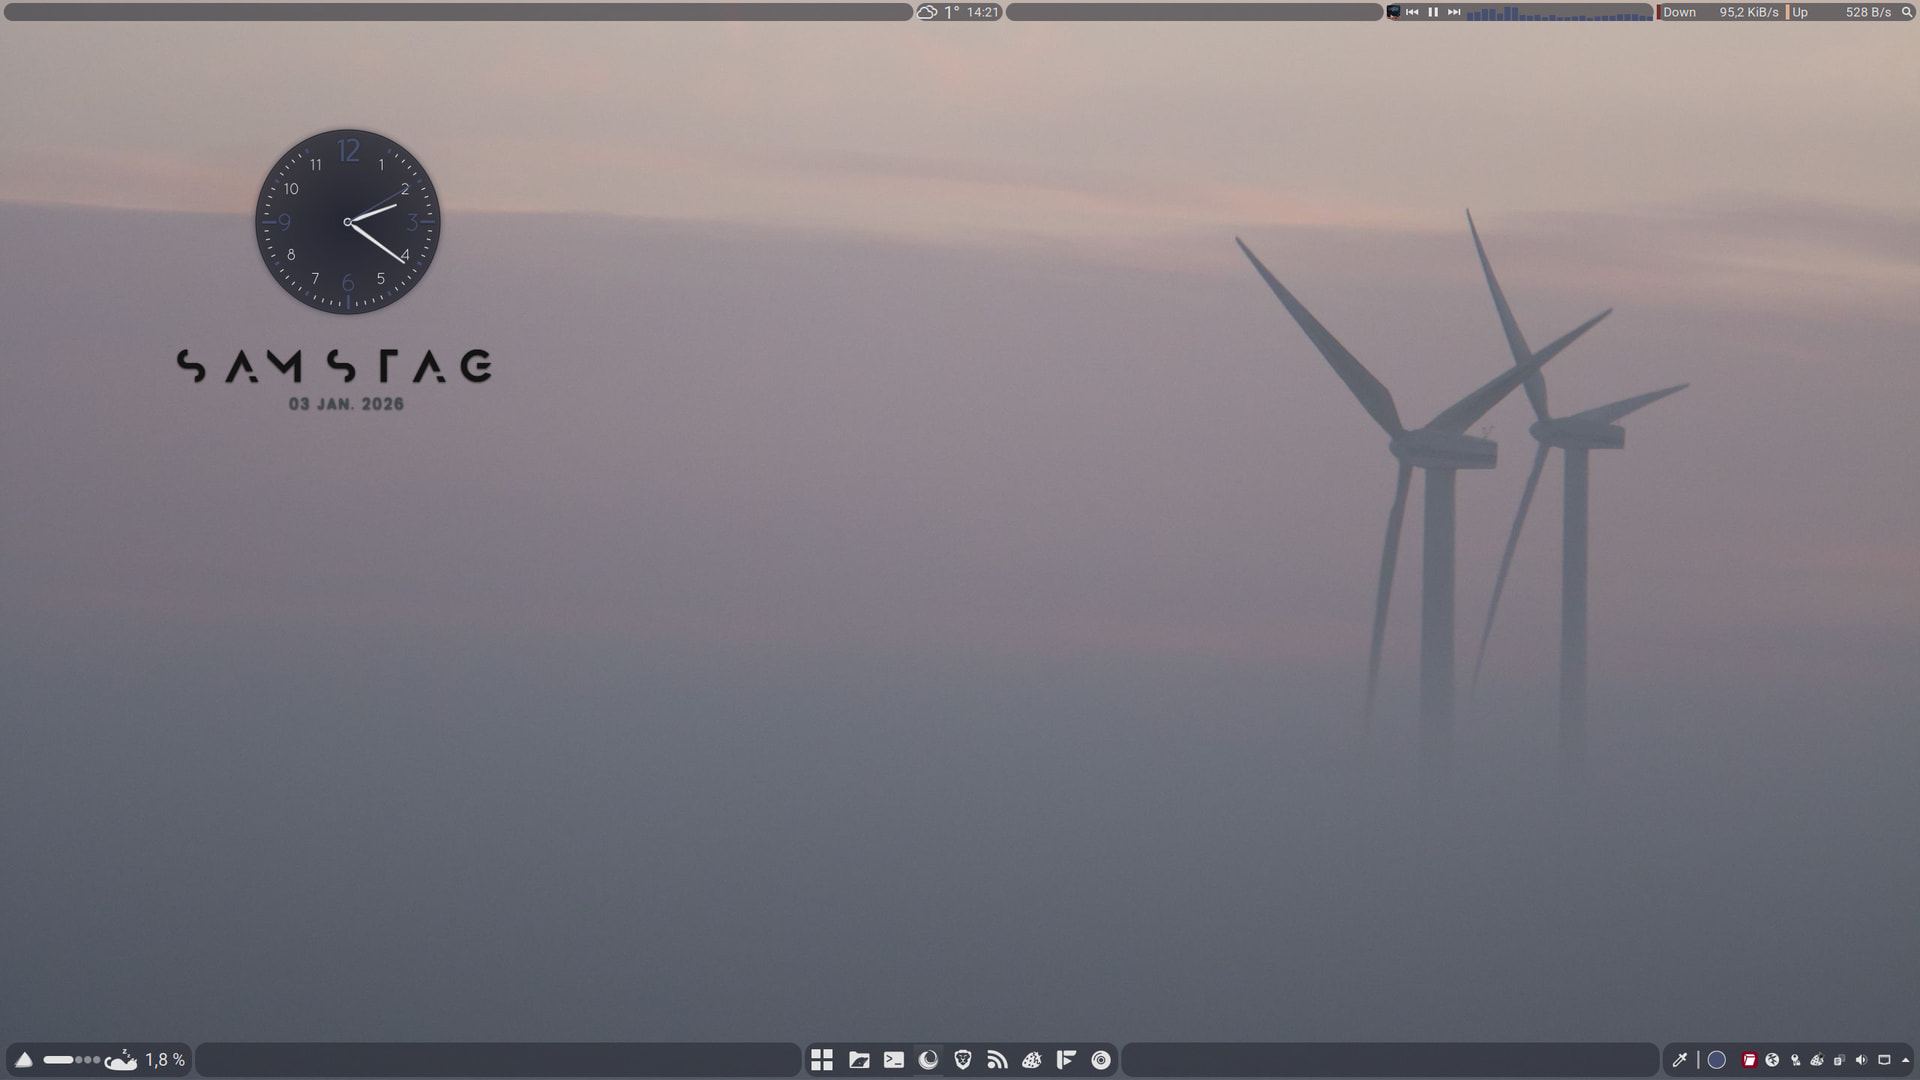1920x1080 pixels.
Task: Click the search magnifier in top panel
Action: 1906,12
